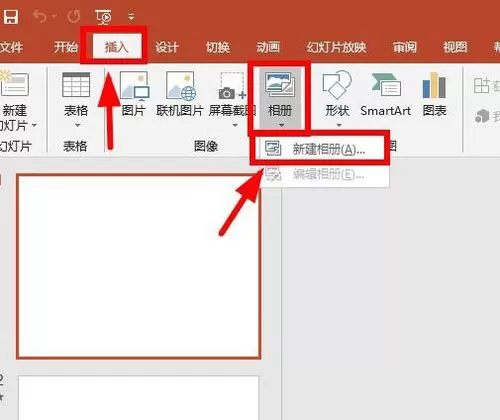Switch to the 动画 tab
The width and height of the screenshot is (500, 420).
point(268,47)
